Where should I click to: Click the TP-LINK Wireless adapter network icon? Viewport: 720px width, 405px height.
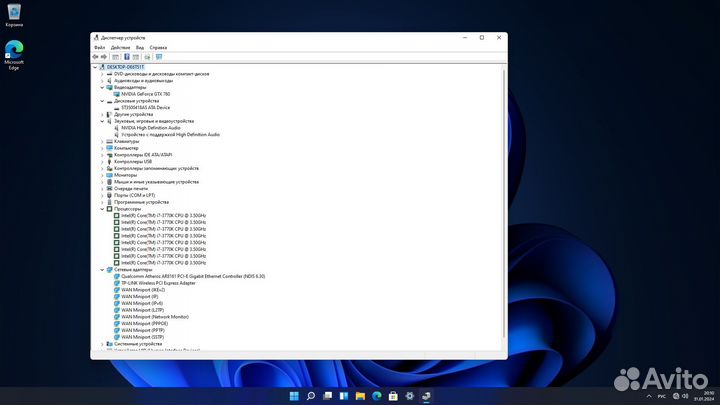tap(117, 283)
